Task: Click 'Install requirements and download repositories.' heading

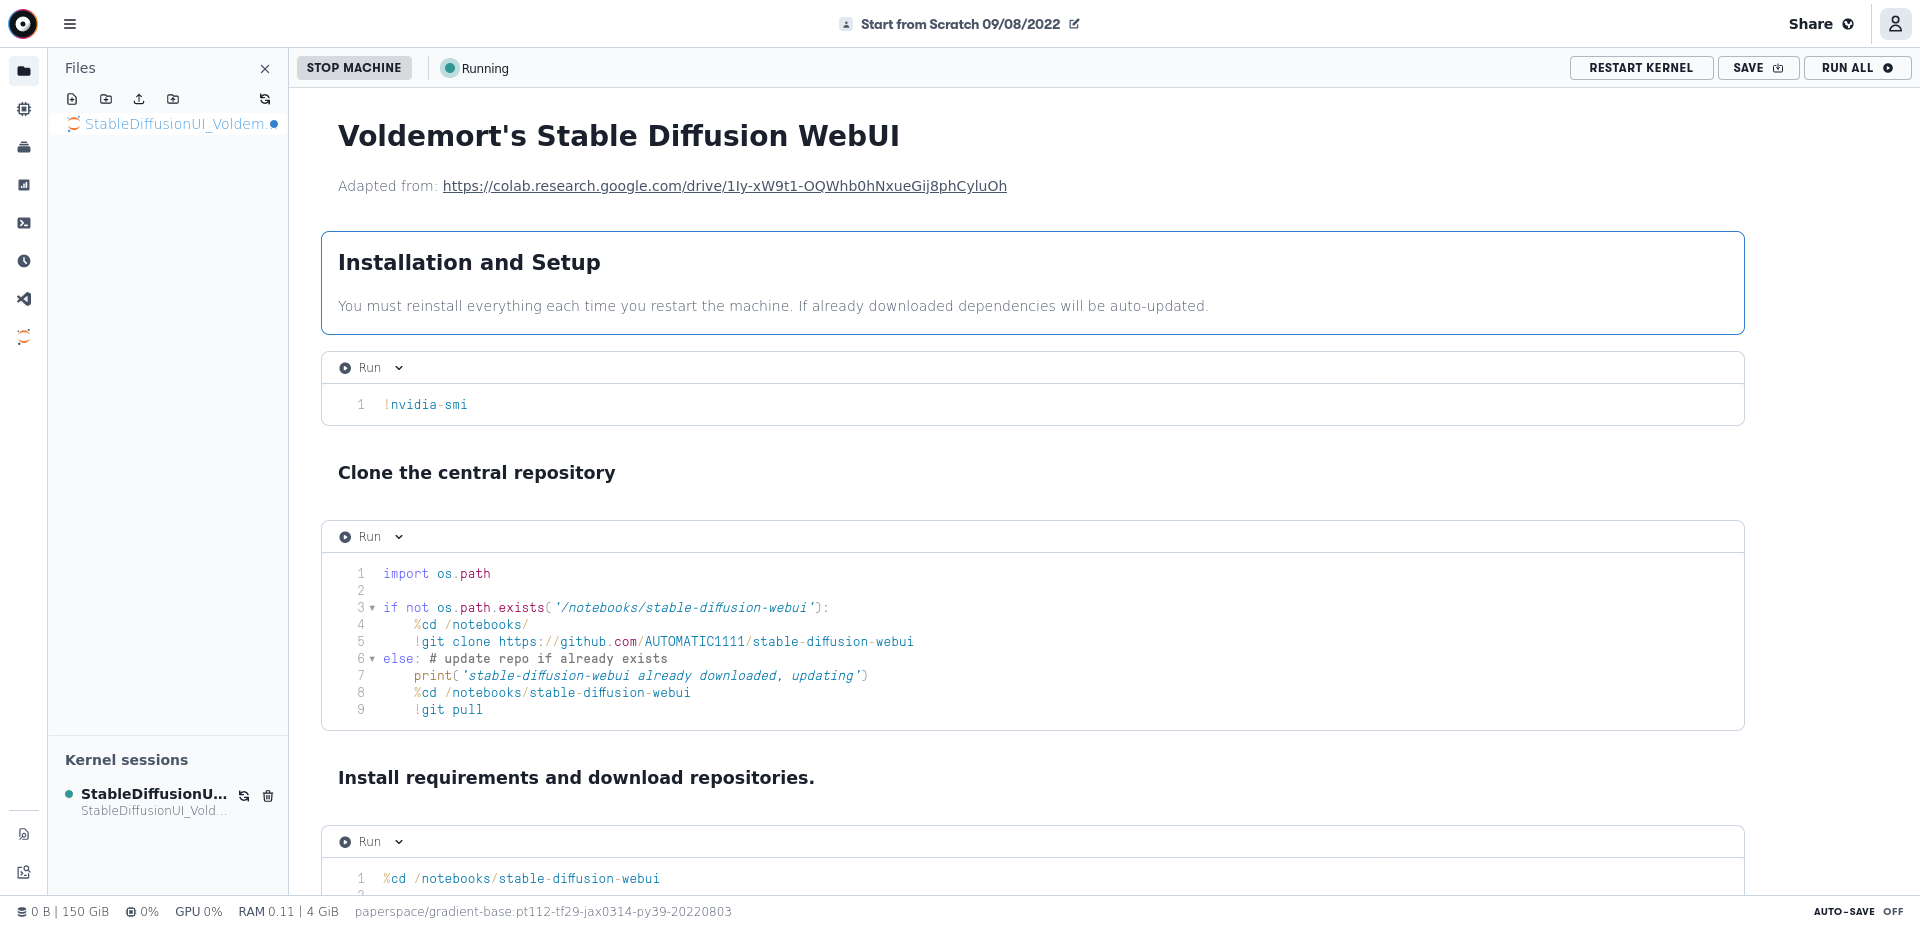Action: (x=576, y=778)
